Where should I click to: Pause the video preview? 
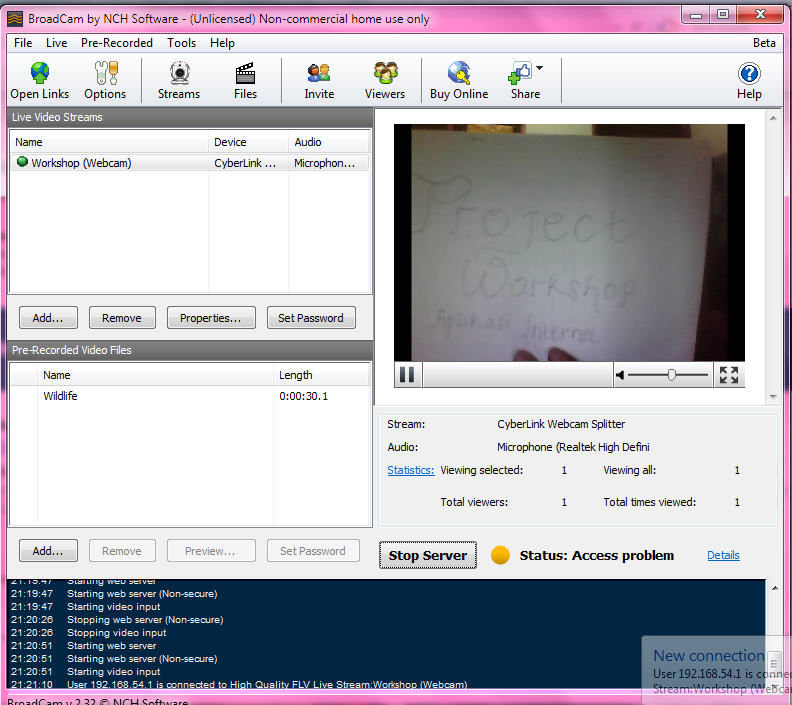[407, 375]
